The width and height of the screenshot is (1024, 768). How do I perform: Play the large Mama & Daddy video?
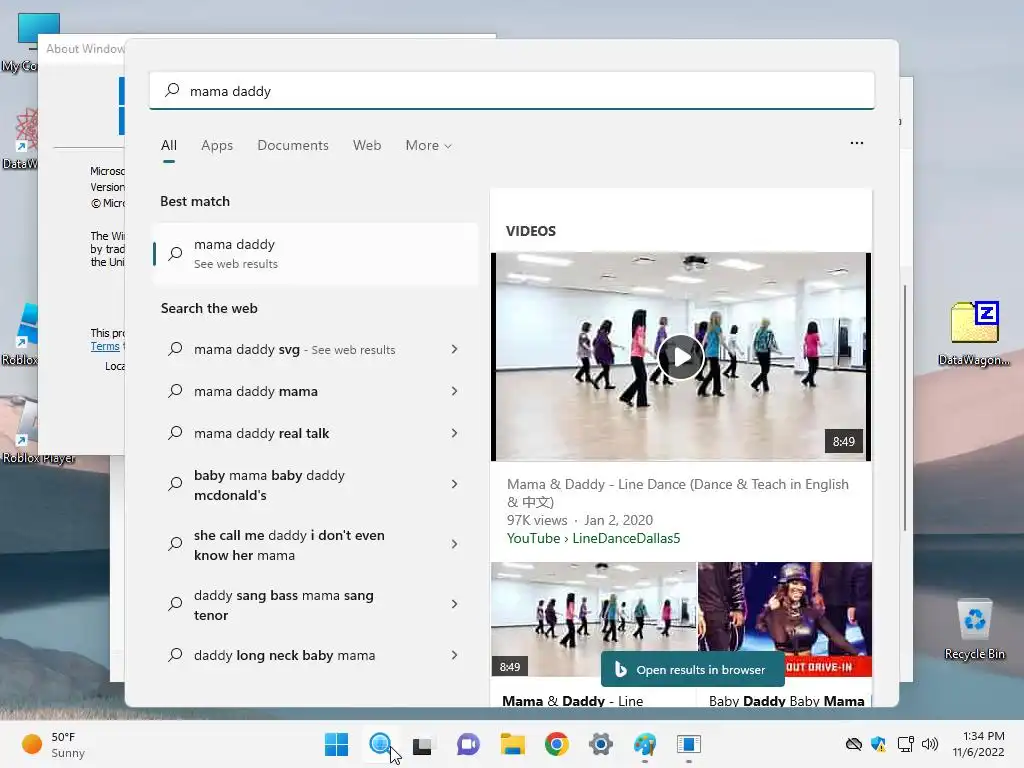(680, 357)
